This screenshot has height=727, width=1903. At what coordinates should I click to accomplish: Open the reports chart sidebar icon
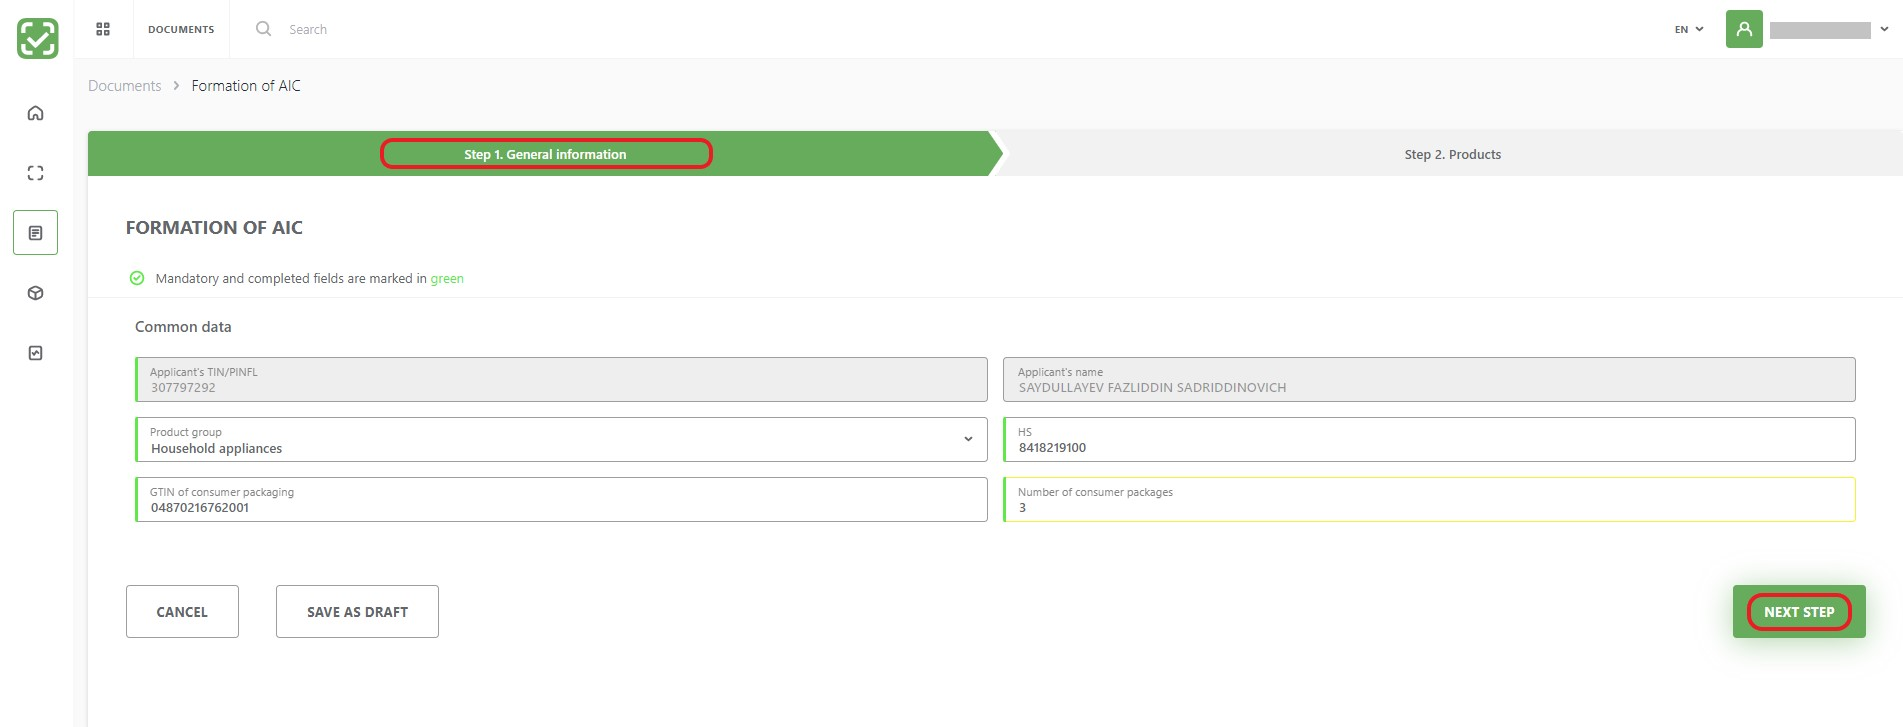35,353
